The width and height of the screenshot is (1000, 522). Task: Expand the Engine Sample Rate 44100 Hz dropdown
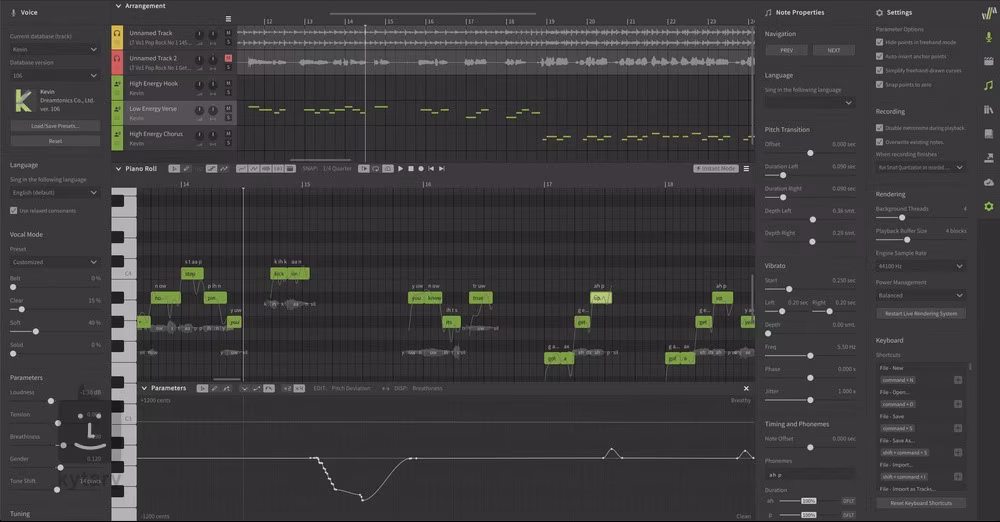point(920,266)
